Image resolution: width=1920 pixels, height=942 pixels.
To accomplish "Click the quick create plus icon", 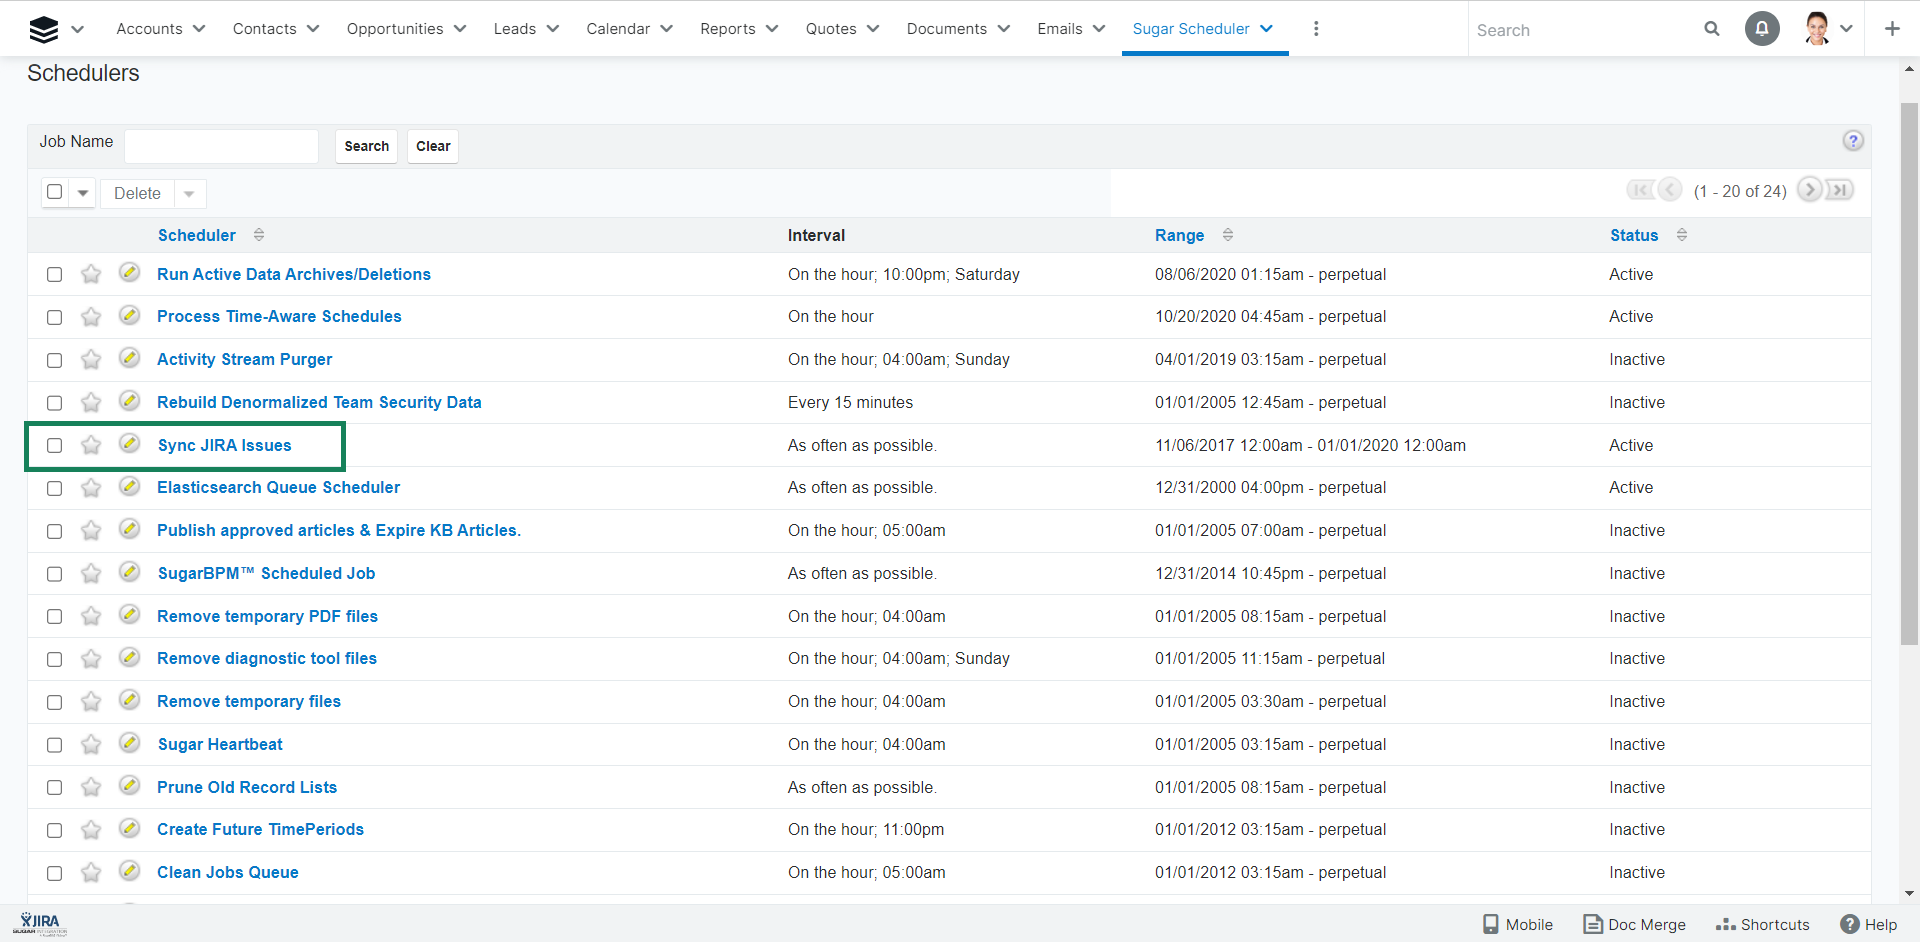I will pos(1891,29).
